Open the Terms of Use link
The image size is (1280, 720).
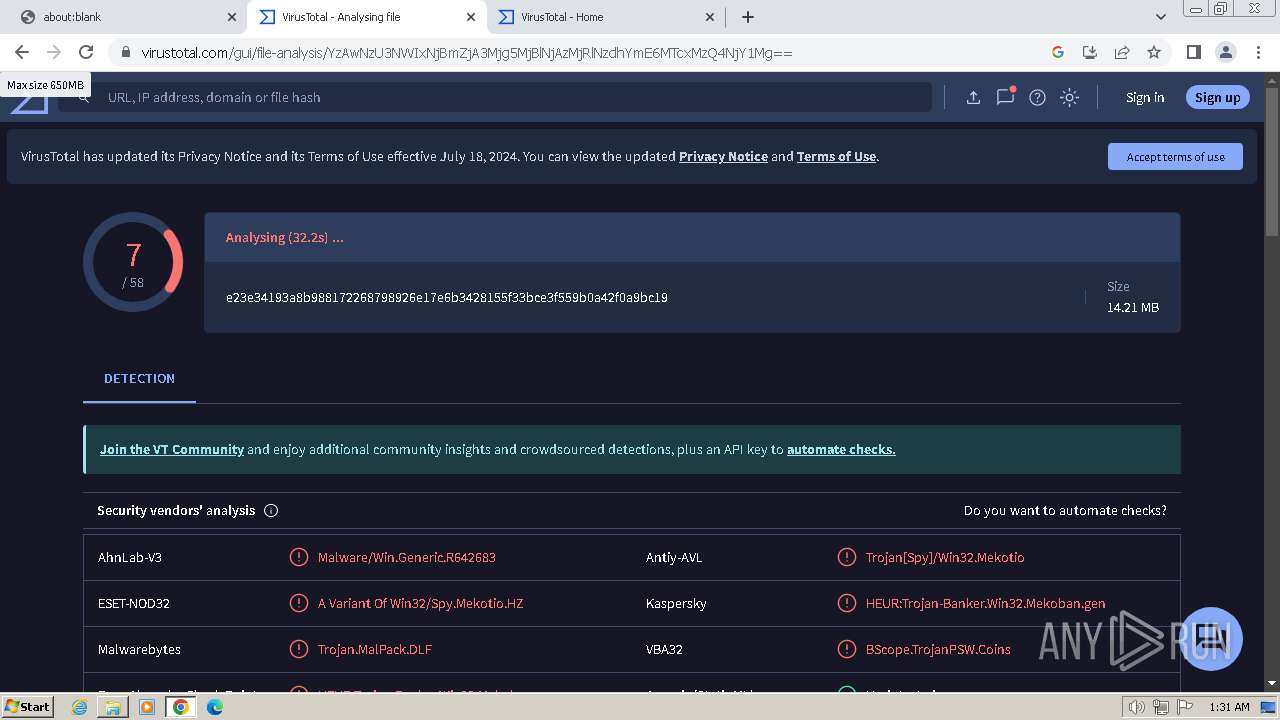click(836, 156)
